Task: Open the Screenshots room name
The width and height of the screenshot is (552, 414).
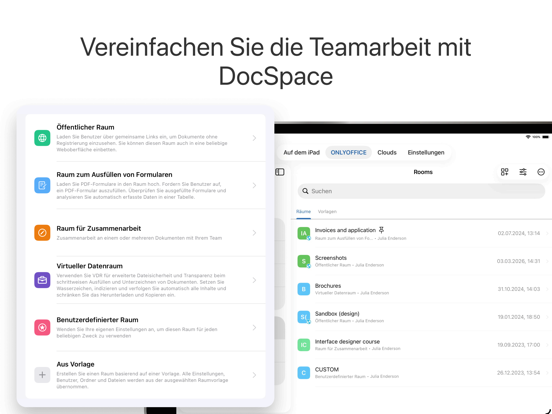Action: tap(331, 258)
